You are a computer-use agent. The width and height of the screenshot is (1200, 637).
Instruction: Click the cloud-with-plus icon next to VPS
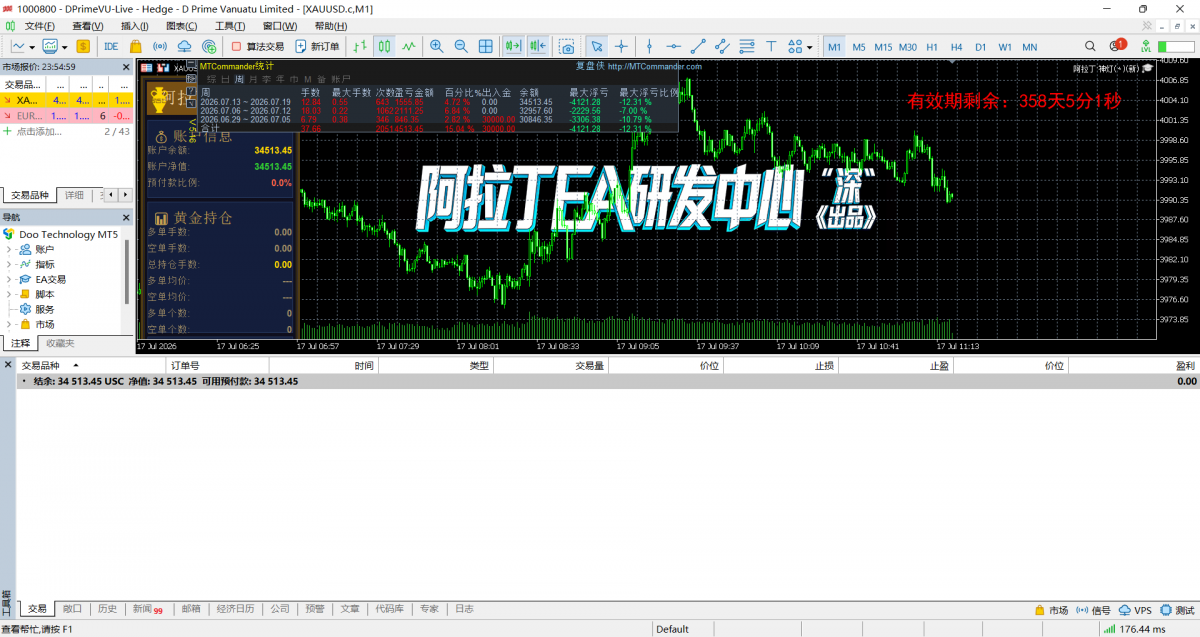point(209,46)
